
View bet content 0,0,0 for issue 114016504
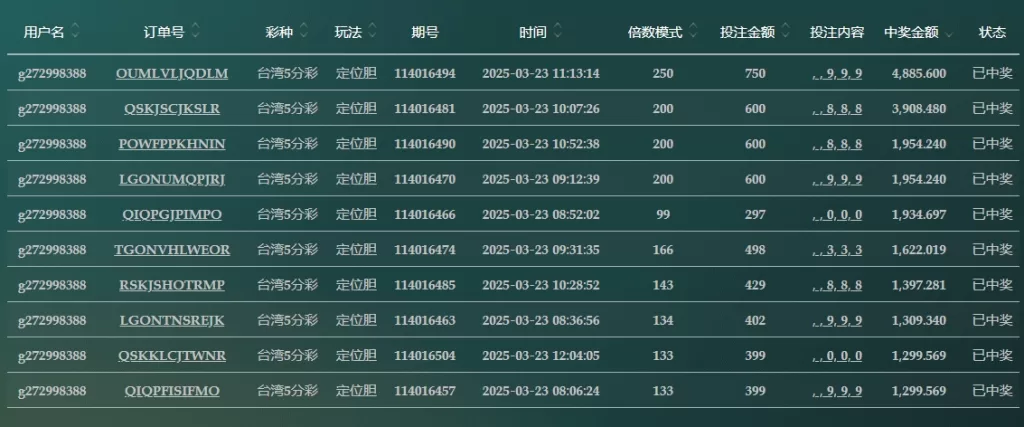point(837,356)
